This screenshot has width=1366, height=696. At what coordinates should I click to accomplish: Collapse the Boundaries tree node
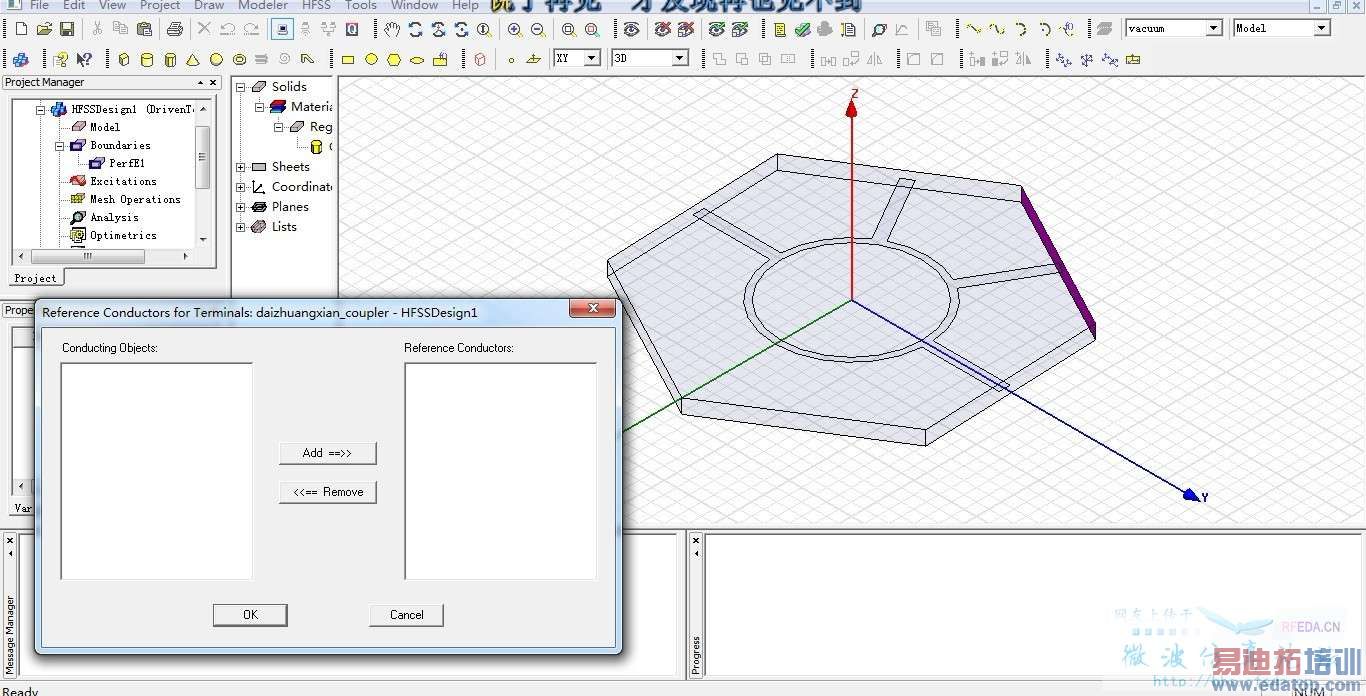60,145
